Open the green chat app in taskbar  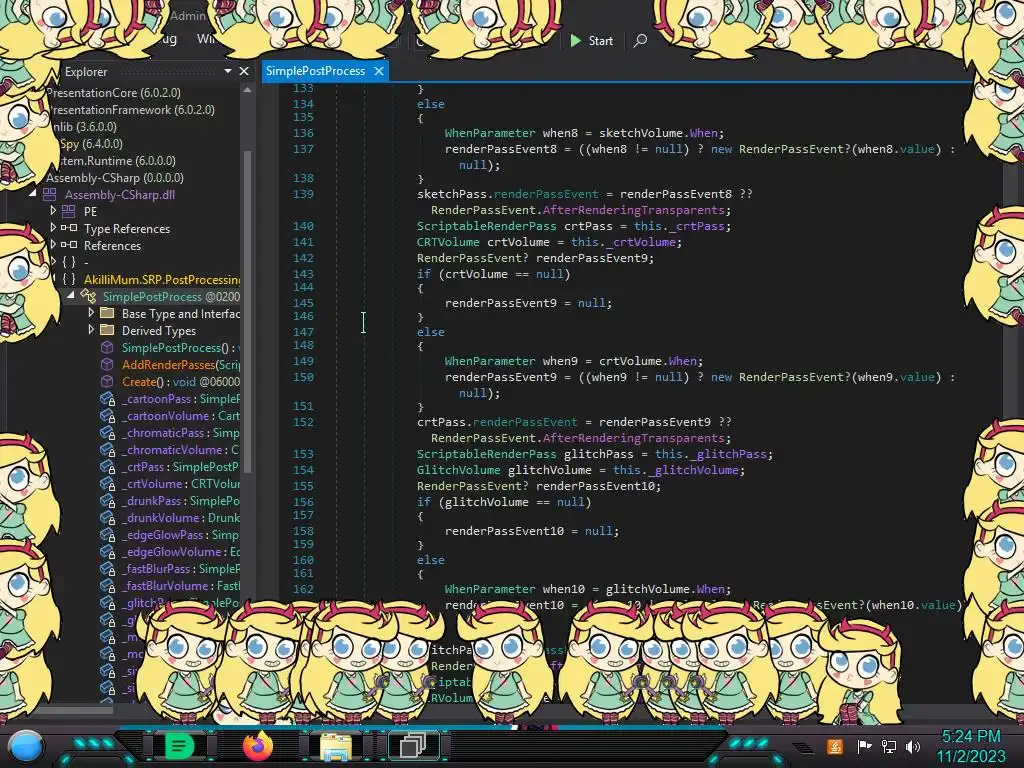click(178, 746)
